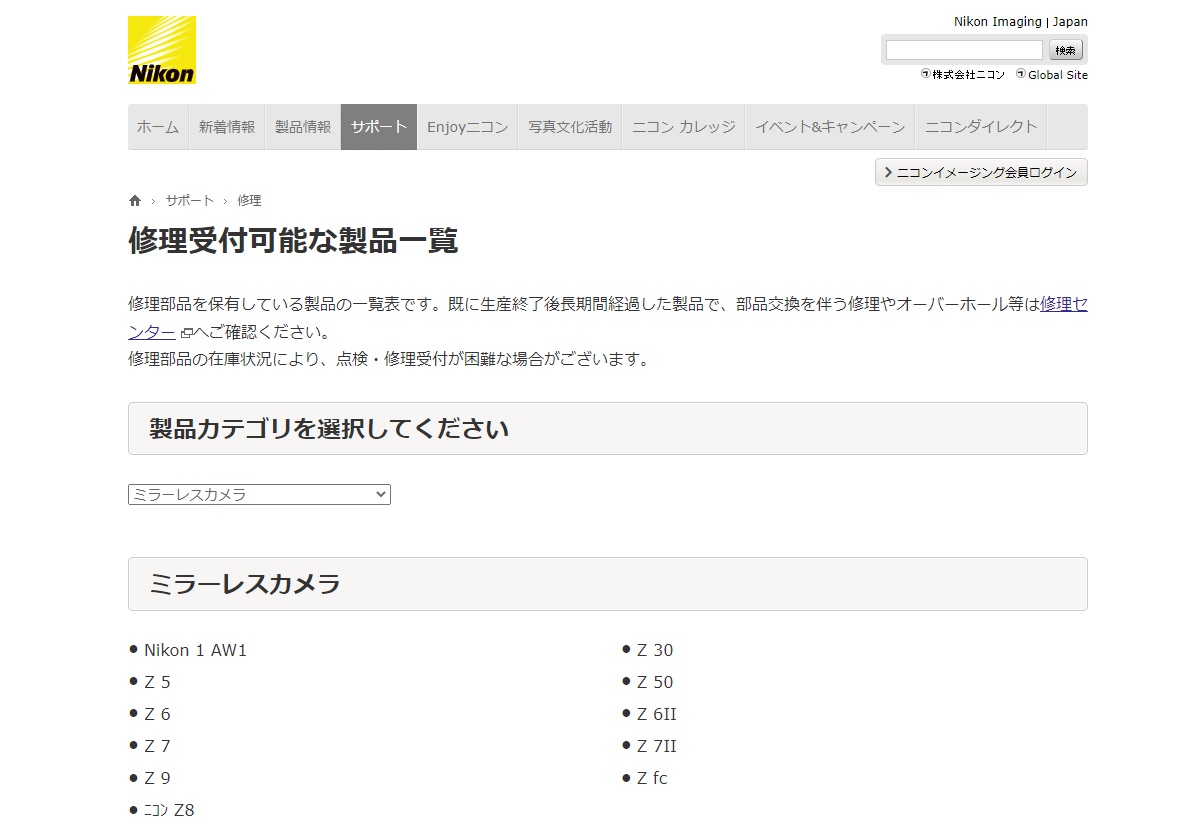The image size is (1182, 840).
Task: Open the Global Site link
Action: (1052, 75)
